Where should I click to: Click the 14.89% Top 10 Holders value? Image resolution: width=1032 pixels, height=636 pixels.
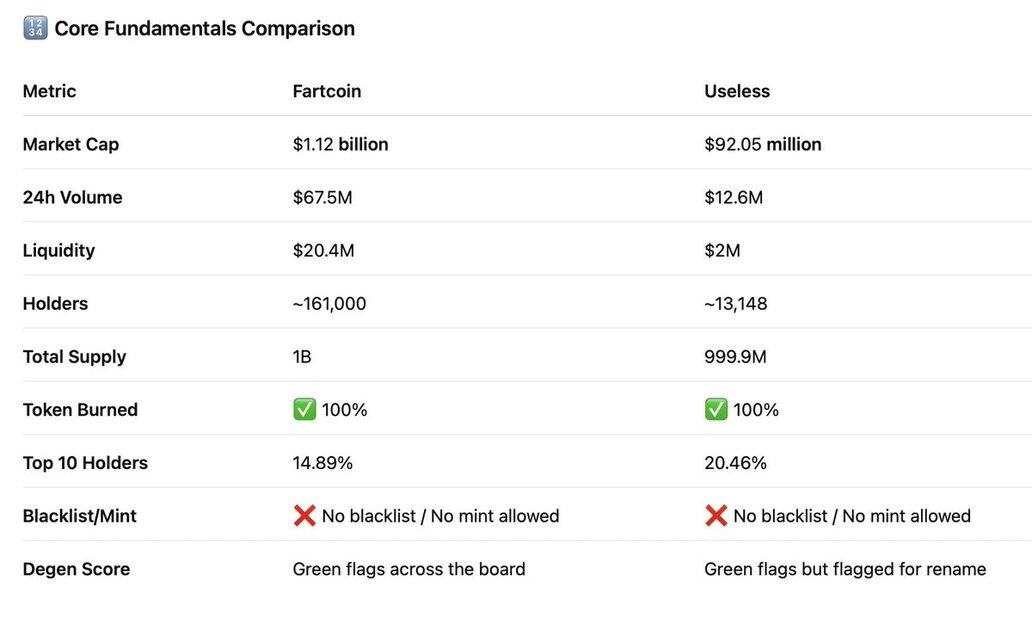[x=322, y=463]
